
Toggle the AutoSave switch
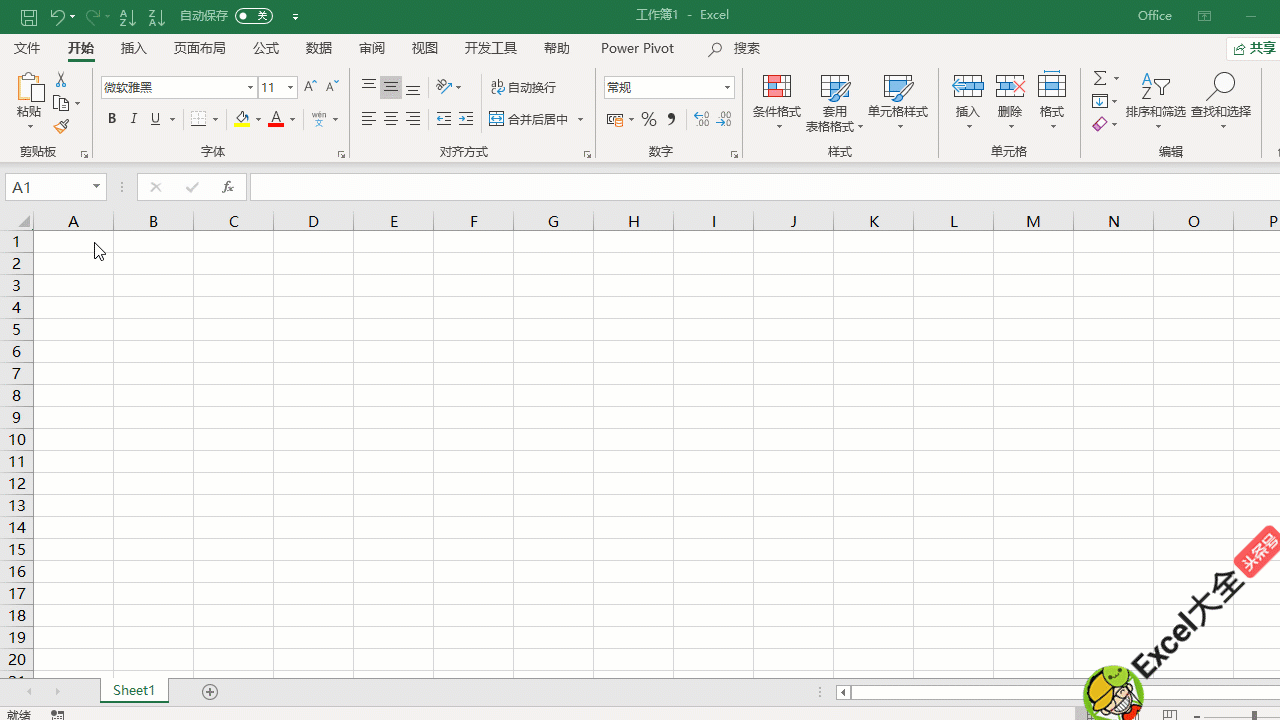(254, 16)
